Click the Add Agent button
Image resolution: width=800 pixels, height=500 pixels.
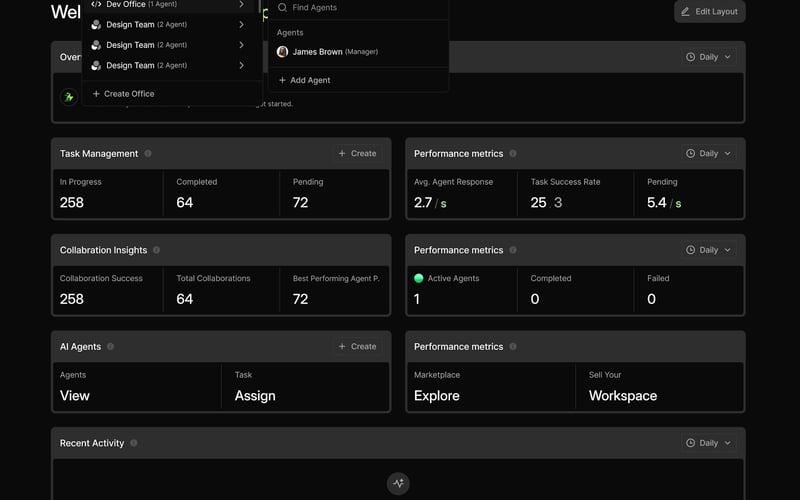[x=305, y=80]
